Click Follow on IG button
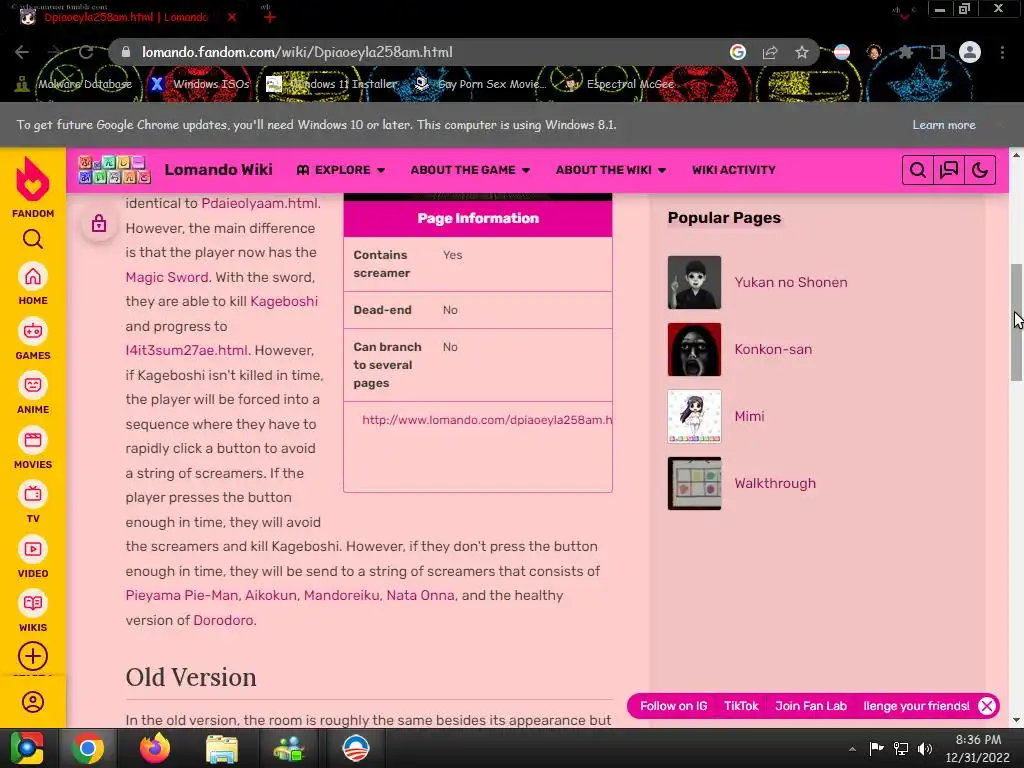 point(673,706)
